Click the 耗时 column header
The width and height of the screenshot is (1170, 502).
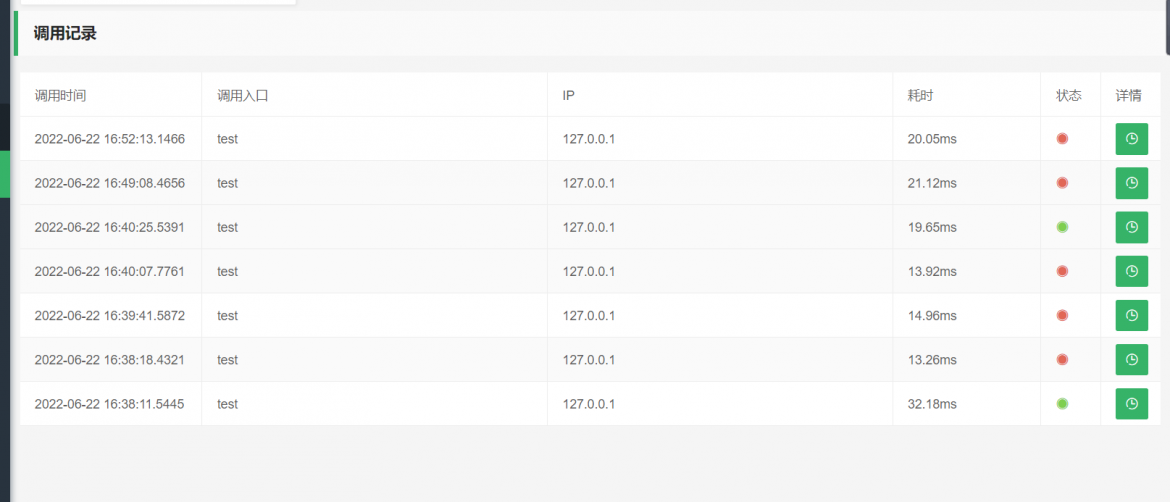pyautogui.click(x=920, y=95)
